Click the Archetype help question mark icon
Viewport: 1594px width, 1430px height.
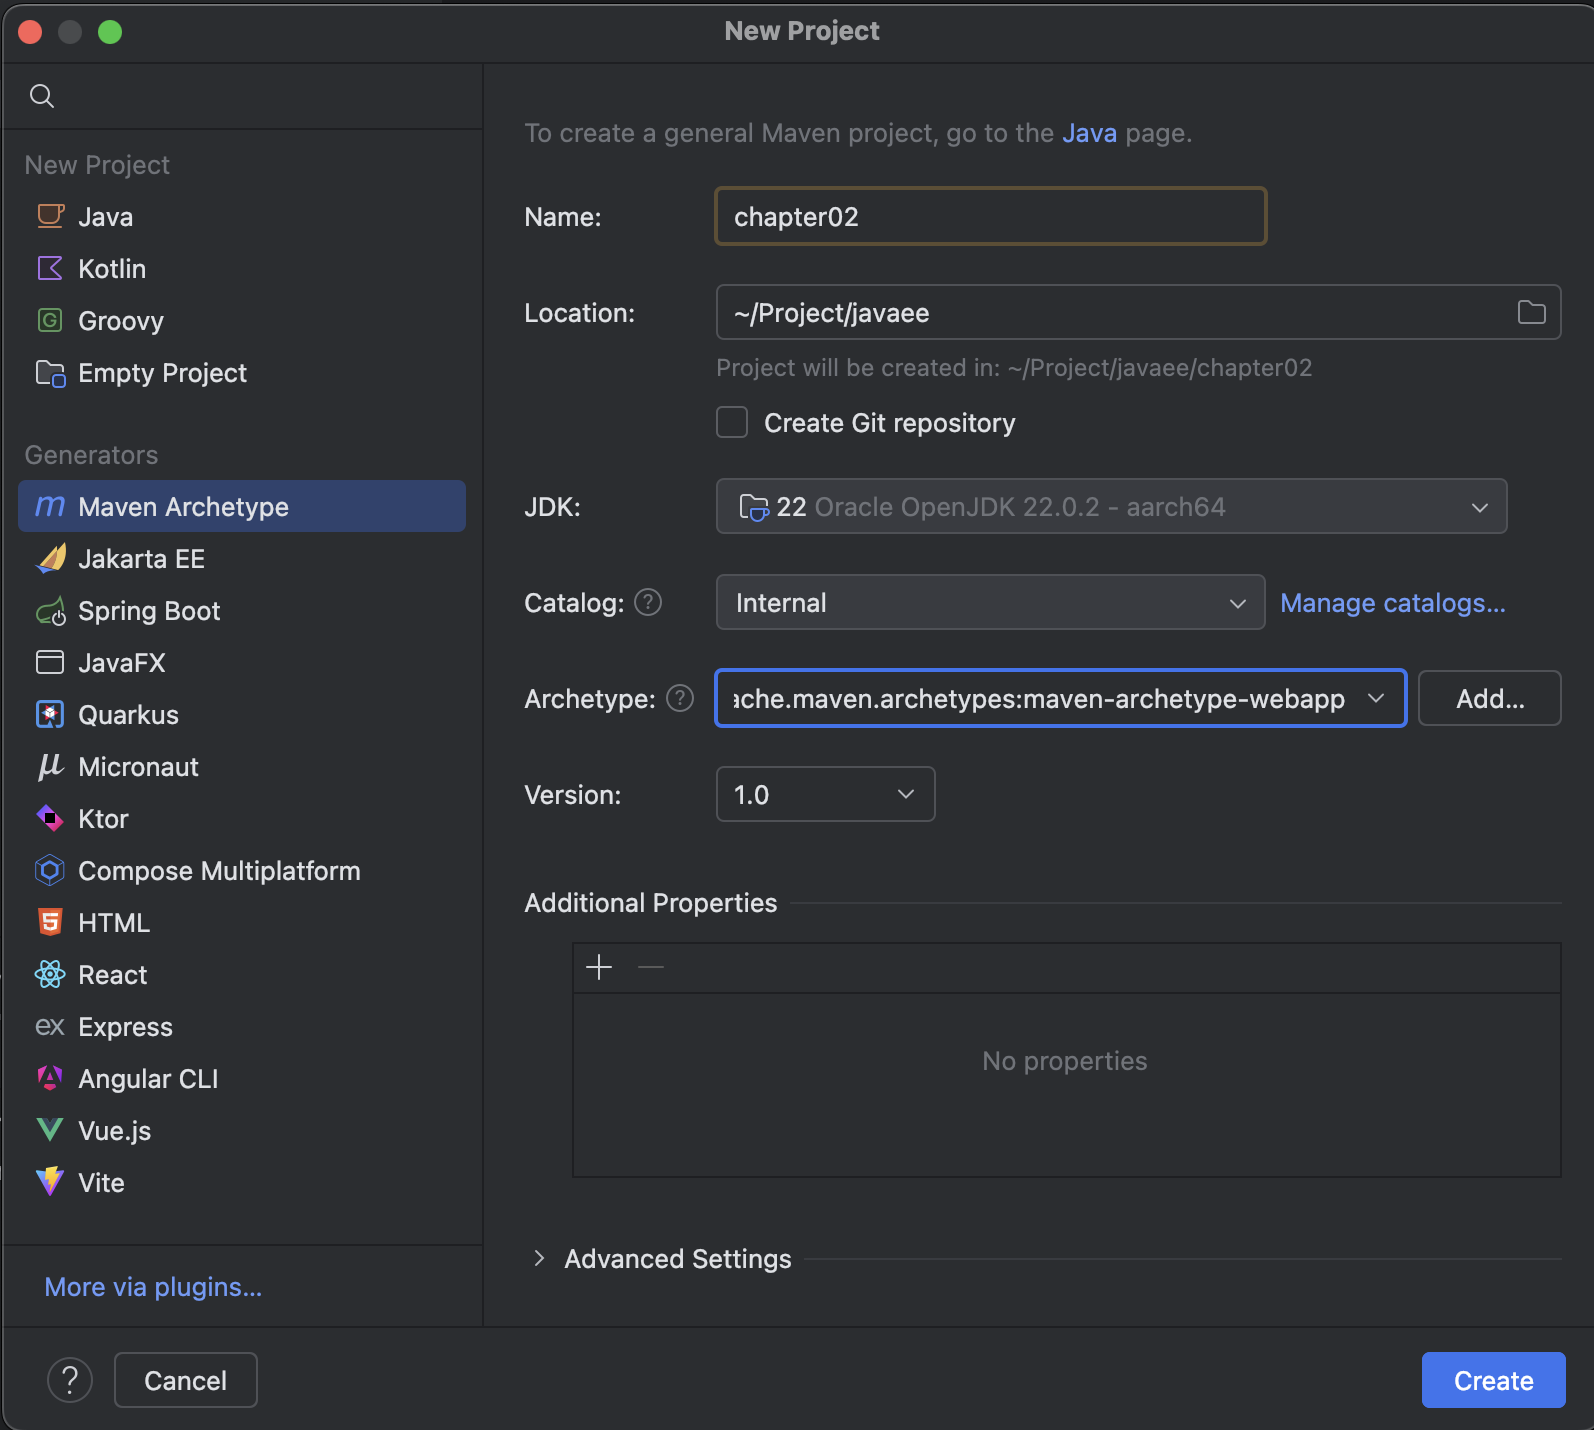click(680, 698)
